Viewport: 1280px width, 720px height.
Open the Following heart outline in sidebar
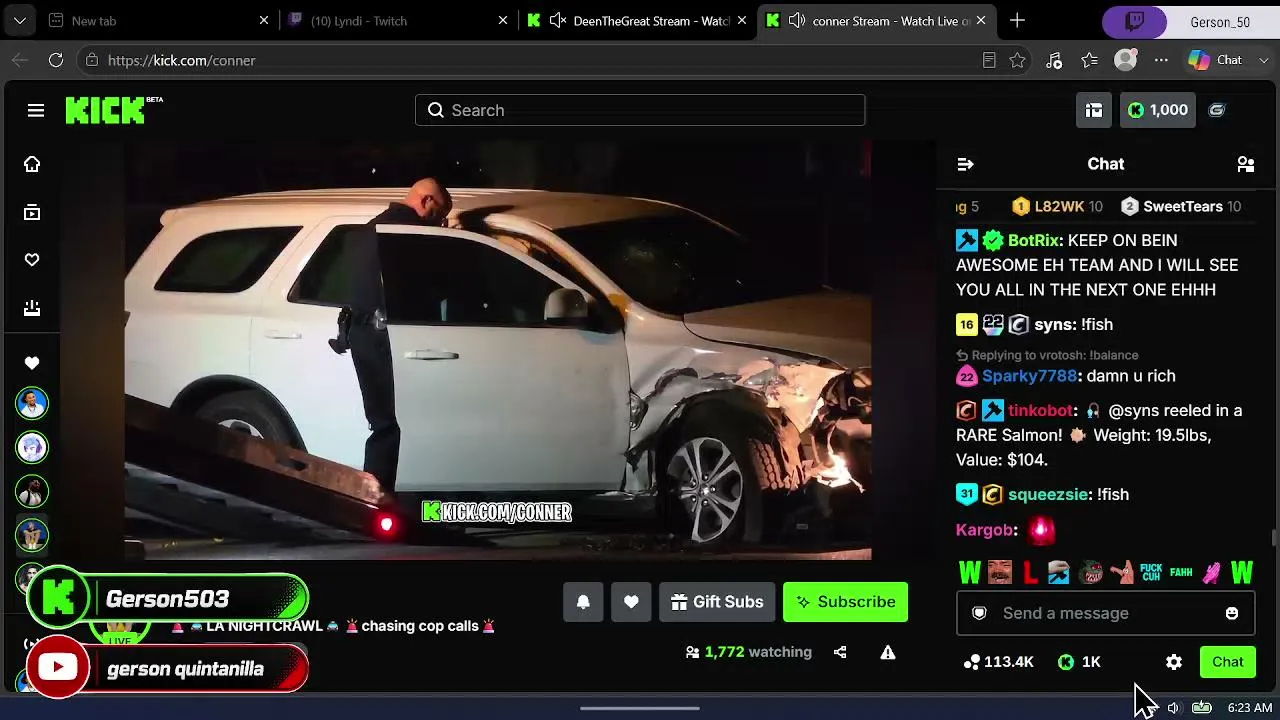click(32, 260)
